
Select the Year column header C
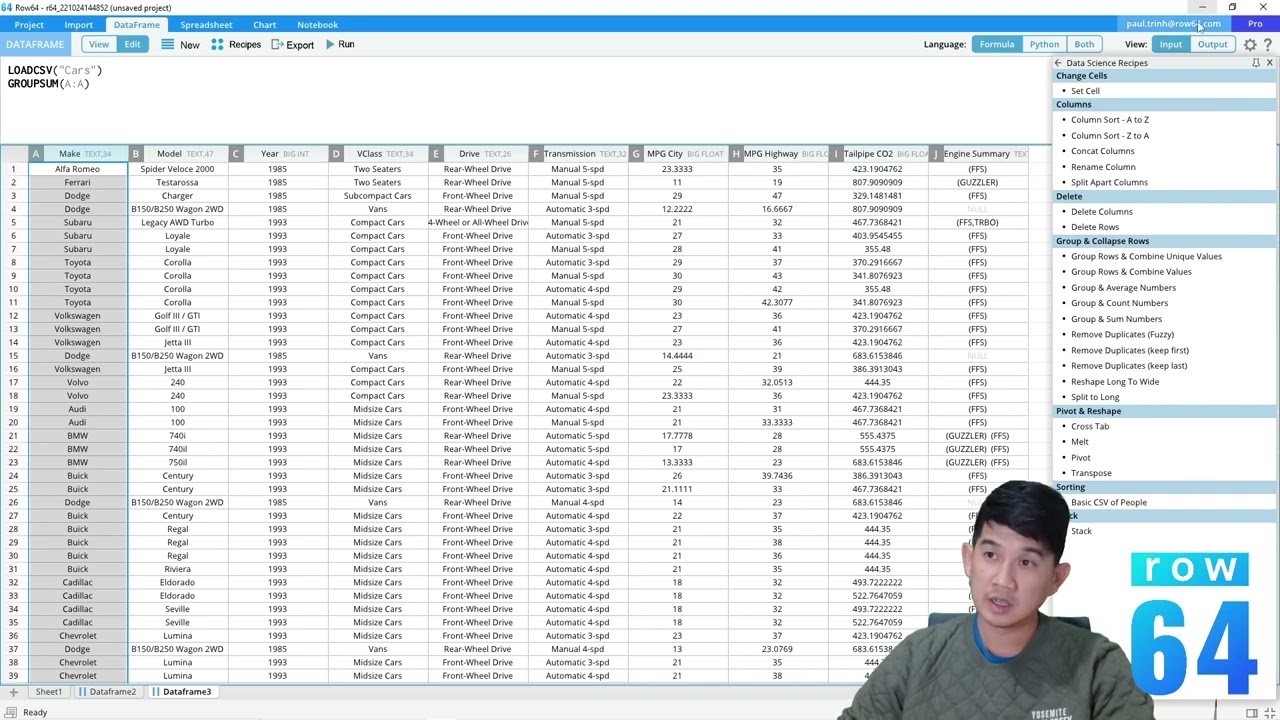(278, 154)
